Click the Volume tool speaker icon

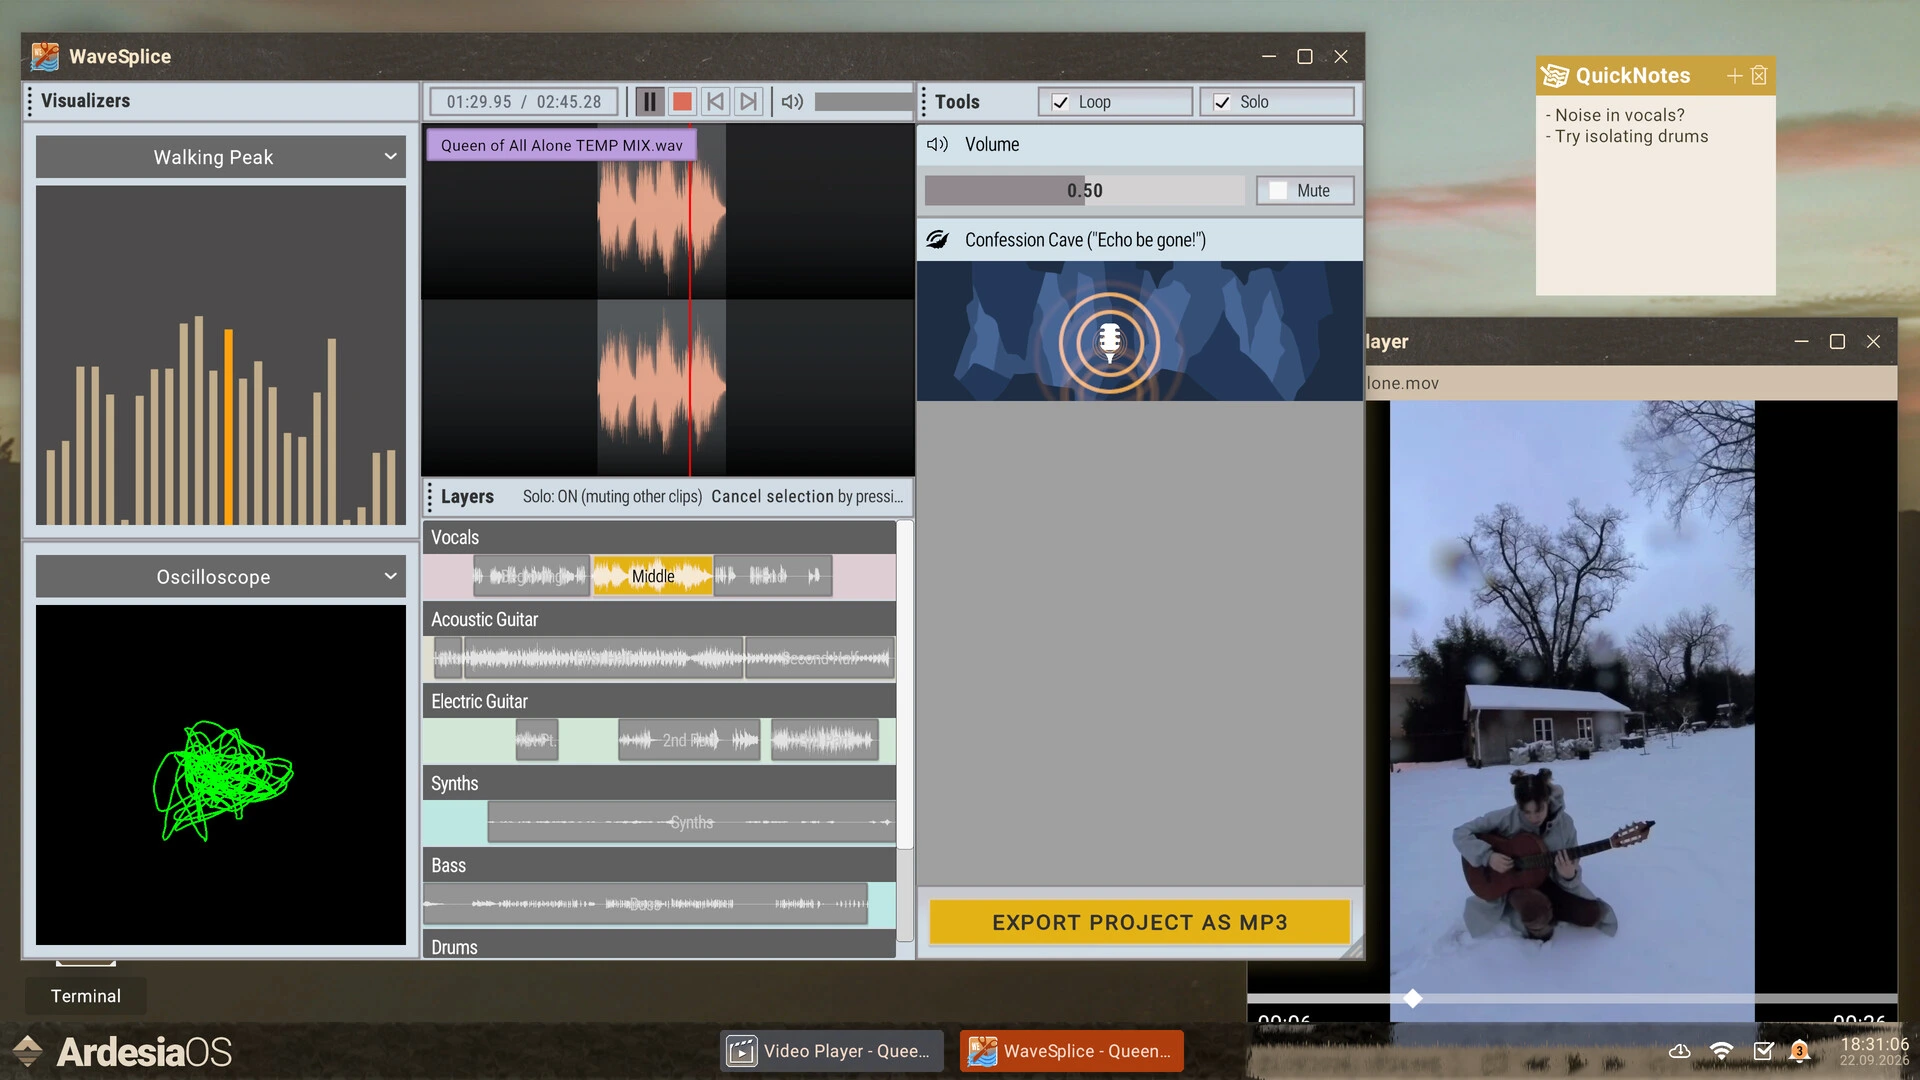[937, 145]
